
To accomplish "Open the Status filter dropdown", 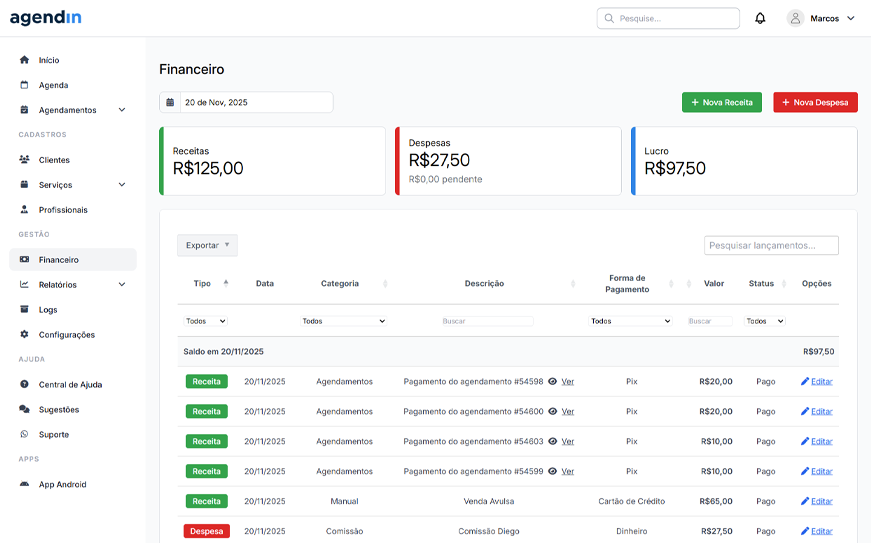I will coord(764,321).
